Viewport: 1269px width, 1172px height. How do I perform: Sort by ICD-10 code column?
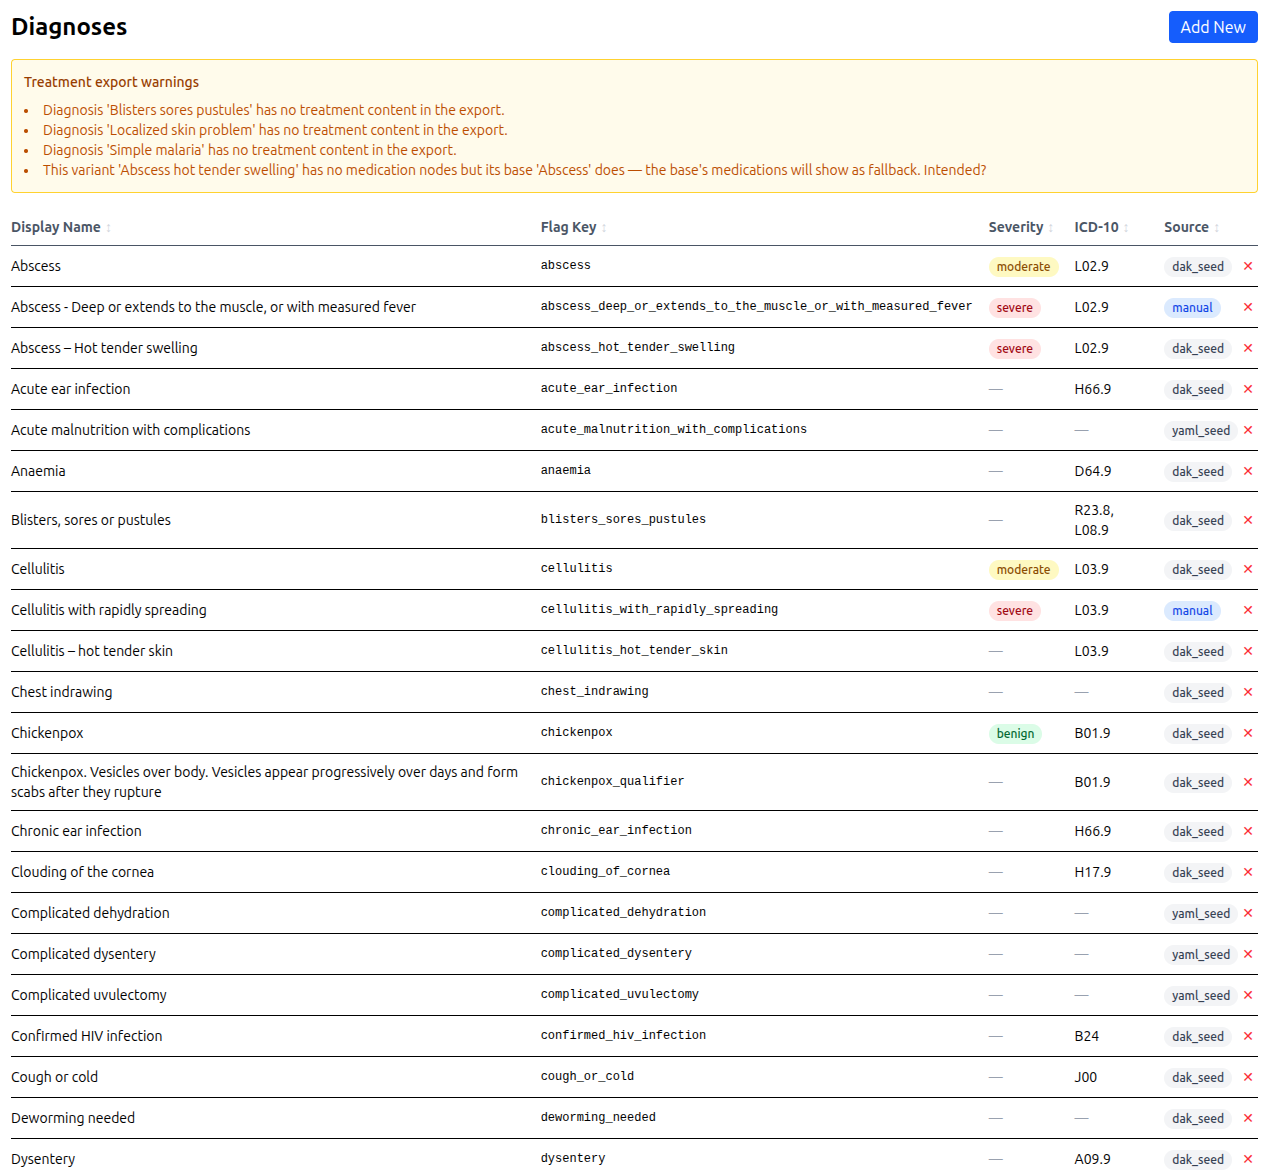(x=1101, y=227)
